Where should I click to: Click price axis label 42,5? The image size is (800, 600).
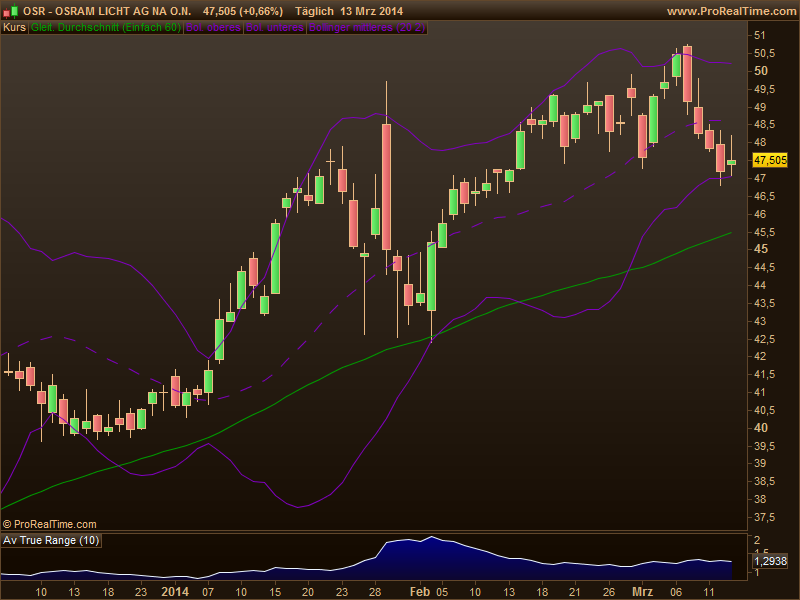(764, 339)
